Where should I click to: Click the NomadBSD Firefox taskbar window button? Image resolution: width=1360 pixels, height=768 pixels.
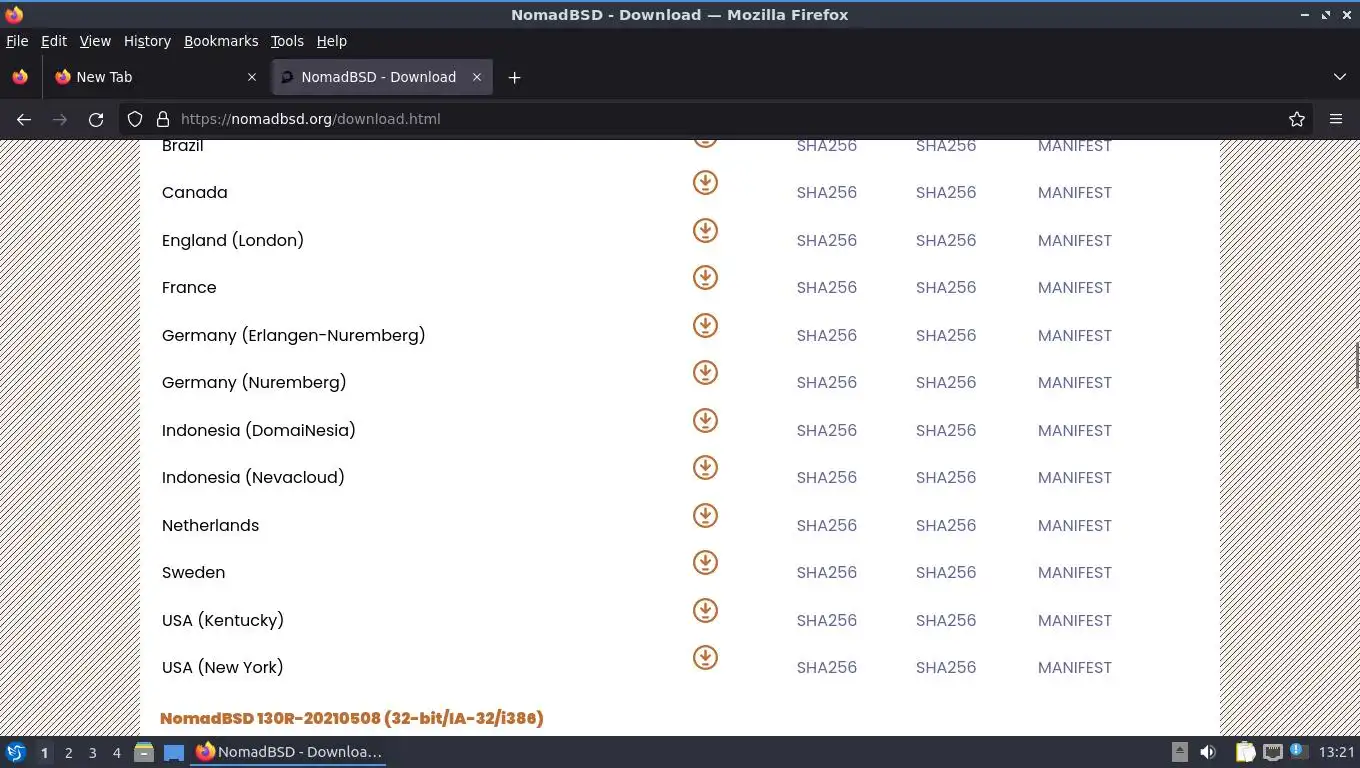click(x=290, y=752)
